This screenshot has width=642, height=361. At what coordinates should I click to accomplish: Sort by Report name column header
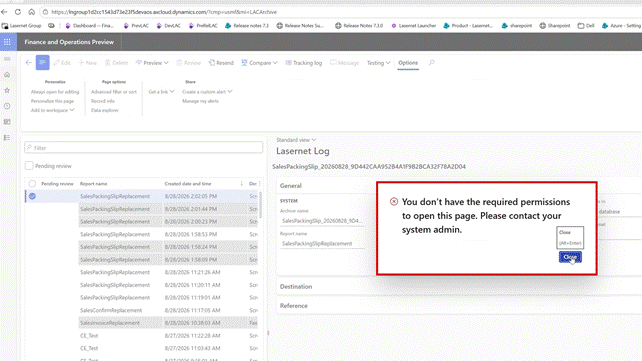(x=93, y=184)
